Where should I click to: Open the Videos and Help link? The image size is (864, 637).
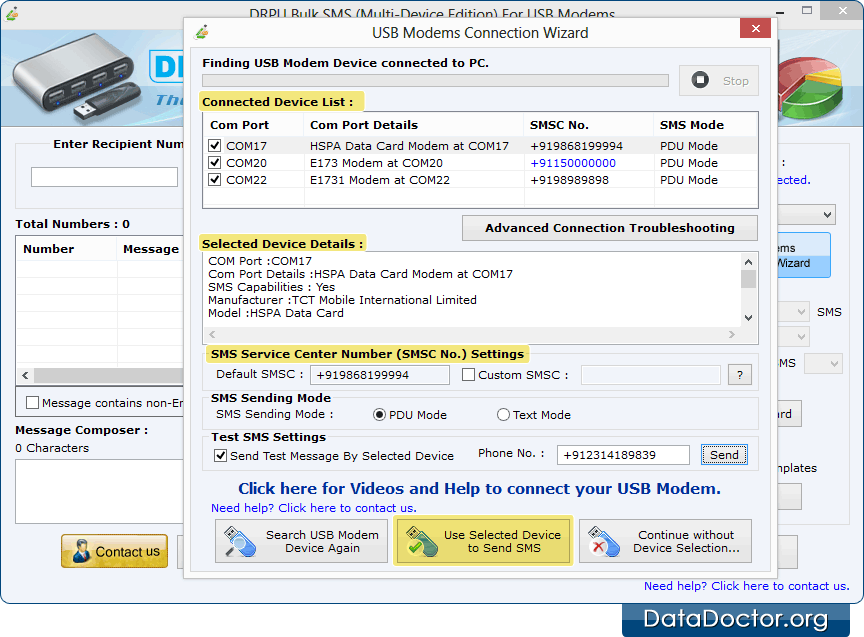coord(479,489)
